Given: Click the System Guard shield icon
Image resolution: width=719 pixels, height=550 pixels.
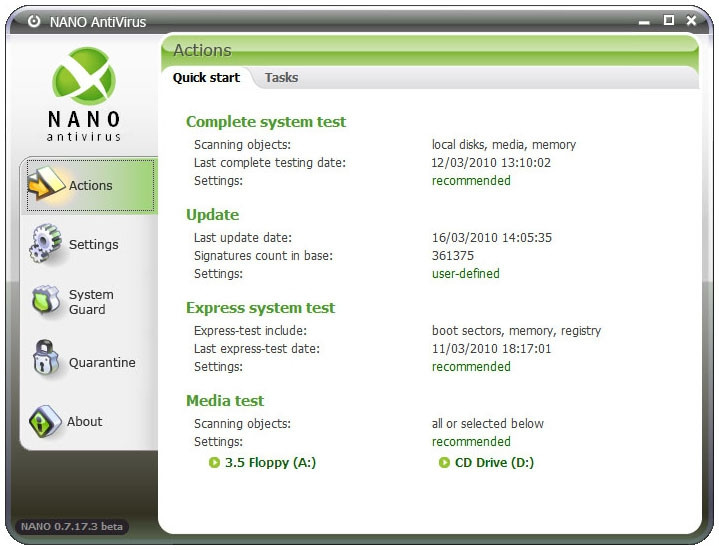Looking at the screenshot, I should (x=46, y=301).
